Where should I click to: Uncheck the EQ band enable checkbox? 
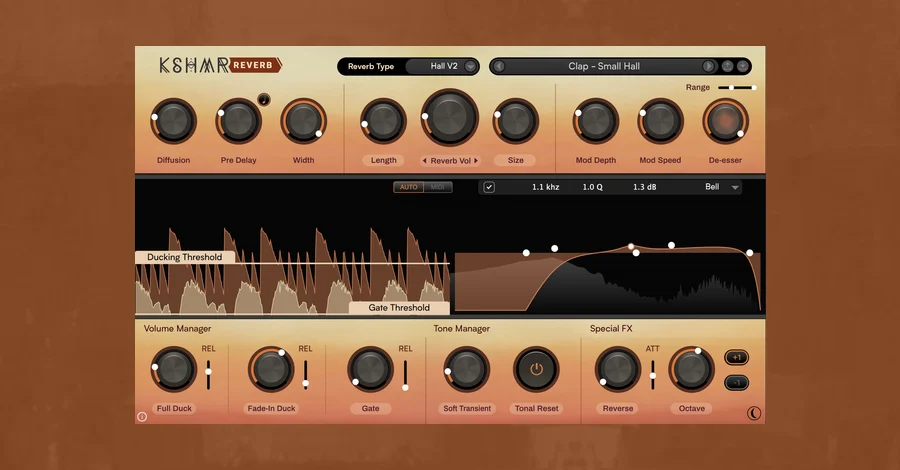[489, 187]
